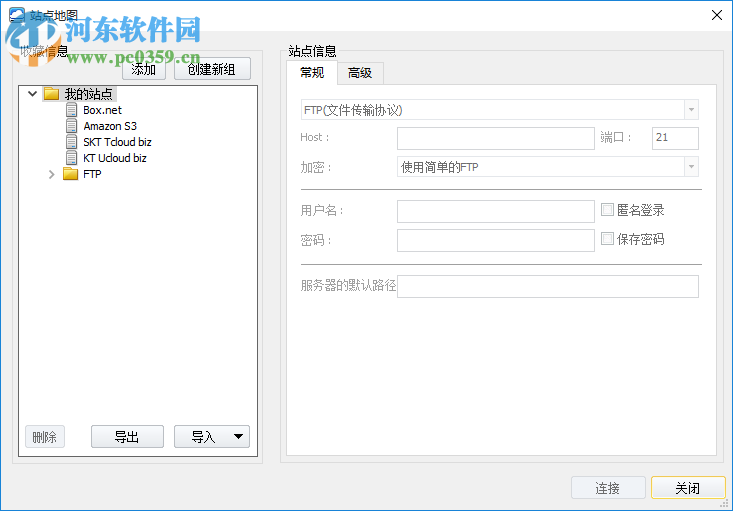Focus the 端口 port field
Image resolution: width=733 pixels, height=511 pixels.
(x=675, y=138)
